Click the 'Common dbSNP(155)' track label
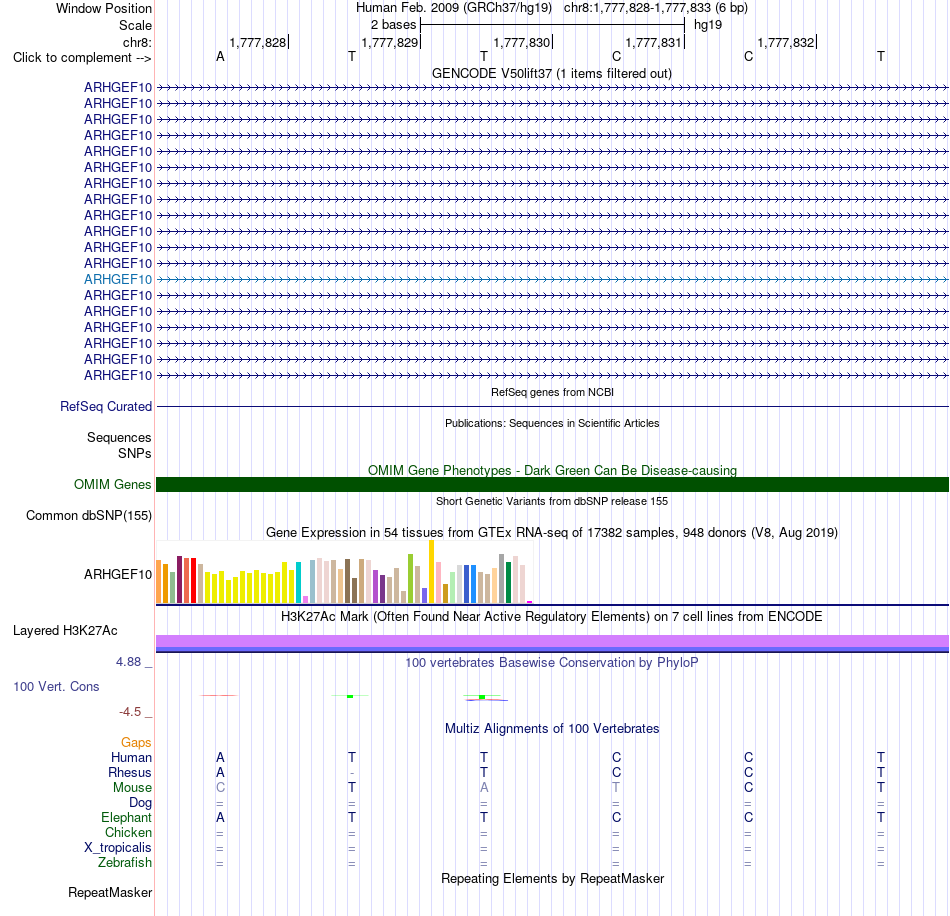 coord(88,516)
